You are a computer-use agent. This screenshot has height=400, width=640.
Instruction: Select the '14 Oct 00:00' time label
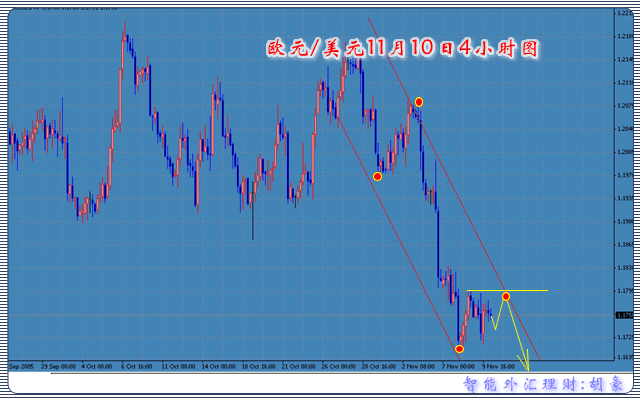tap(219, 366)
